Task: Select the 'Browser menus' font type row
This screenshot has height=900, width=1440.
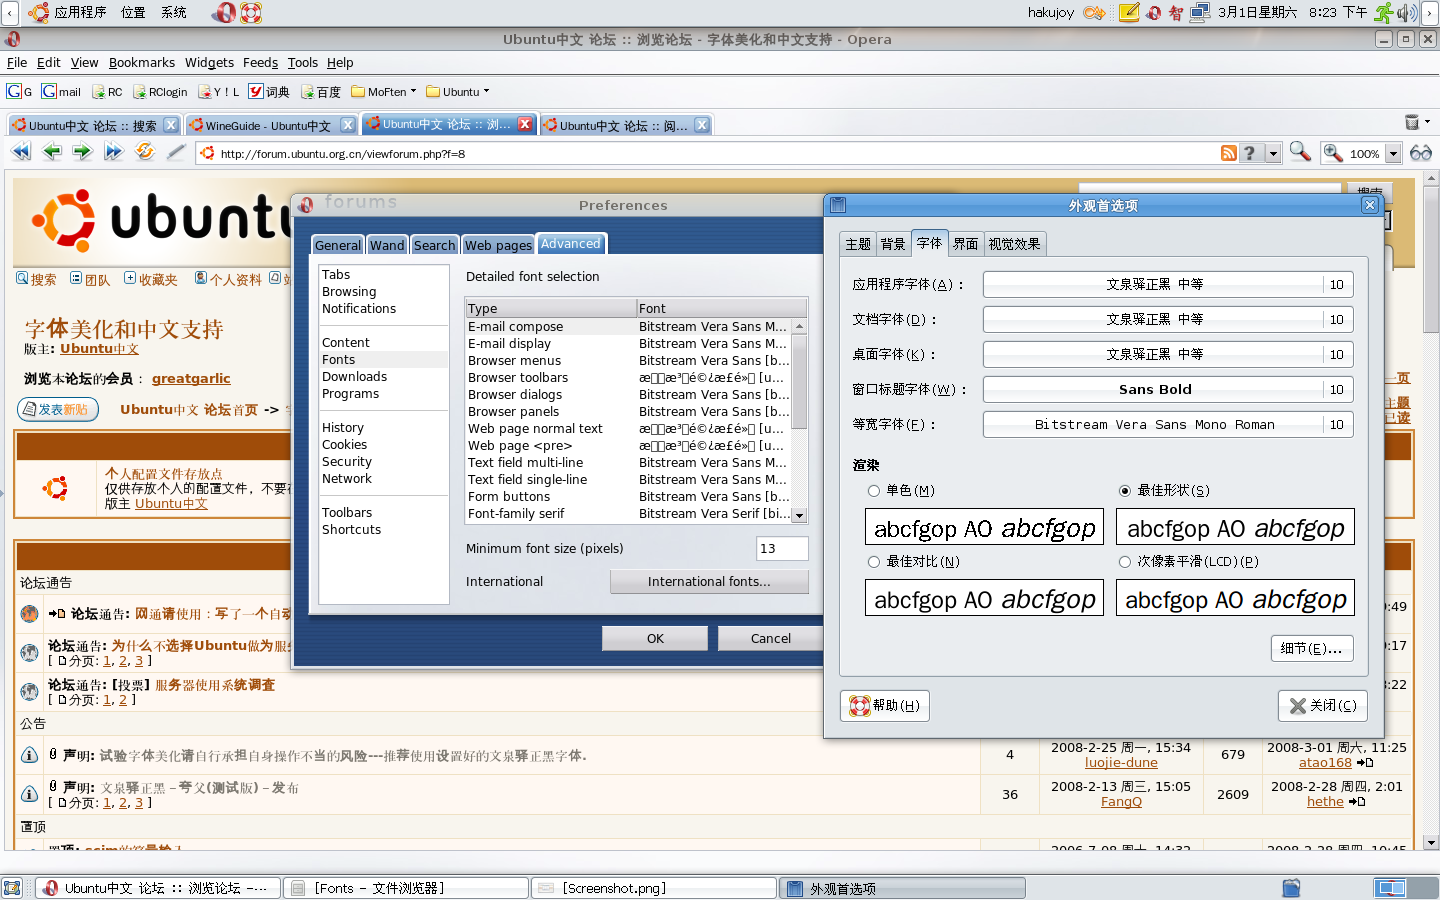Action: click(628, 360)
